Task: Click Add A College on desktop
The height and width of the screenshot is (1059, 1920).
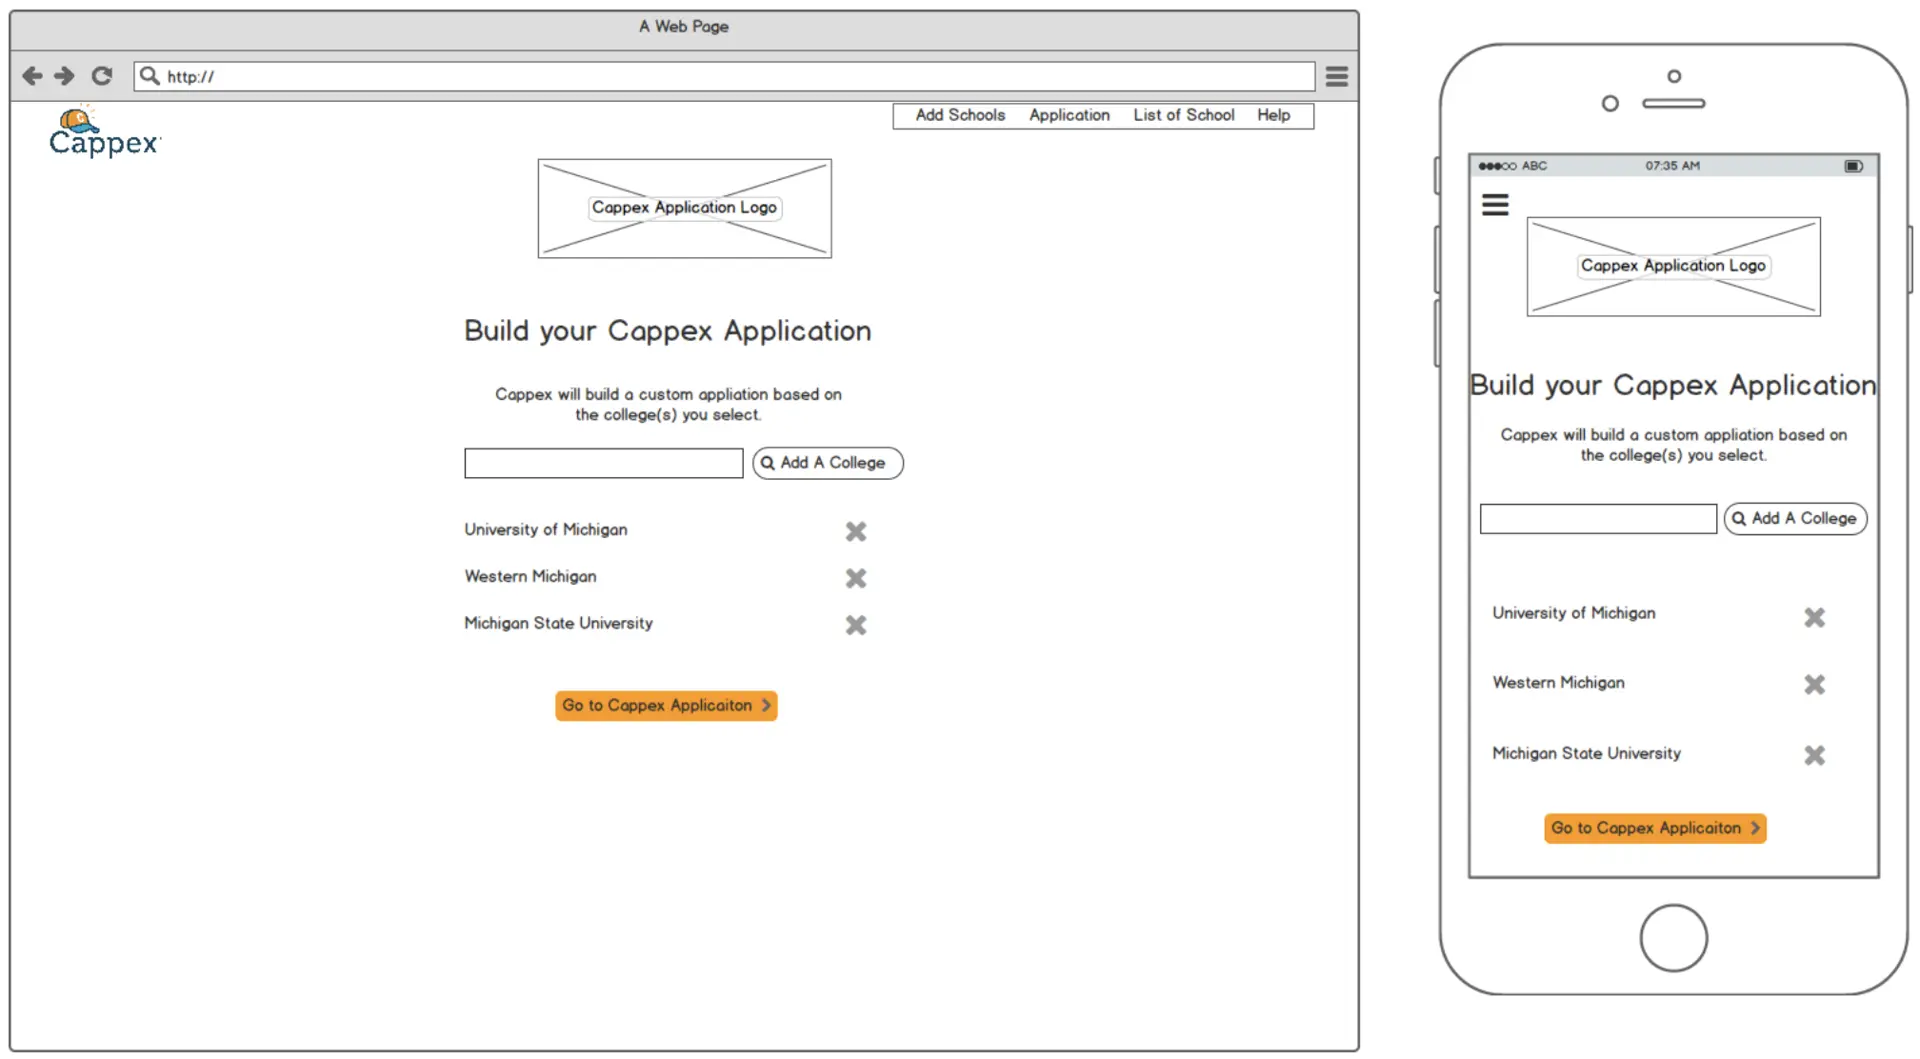Action: click(827, 462)
